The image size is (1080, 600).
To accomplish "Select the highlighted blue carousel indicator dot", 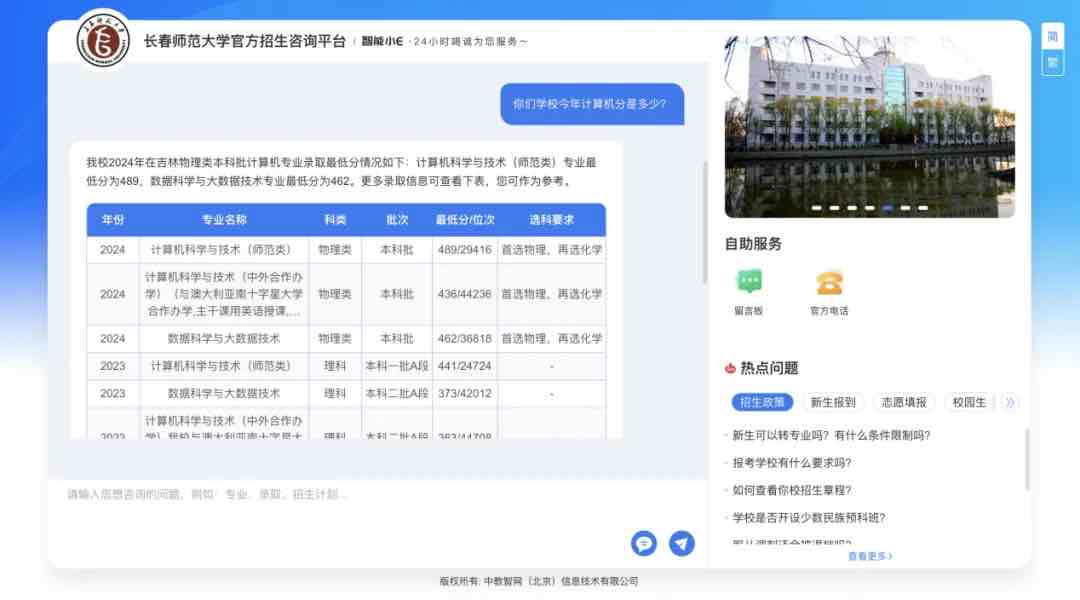I will click(888, 207).
